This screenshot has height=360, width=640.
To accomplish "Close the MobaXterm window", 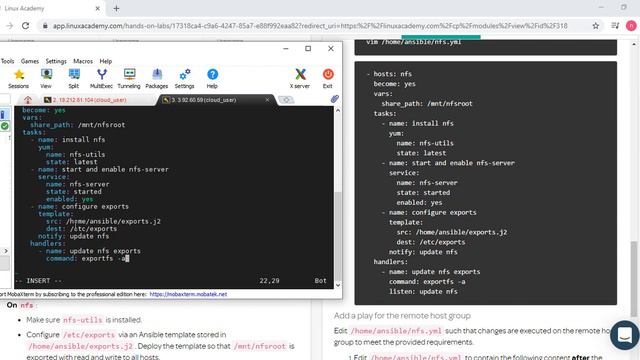I will click(331, 49).
